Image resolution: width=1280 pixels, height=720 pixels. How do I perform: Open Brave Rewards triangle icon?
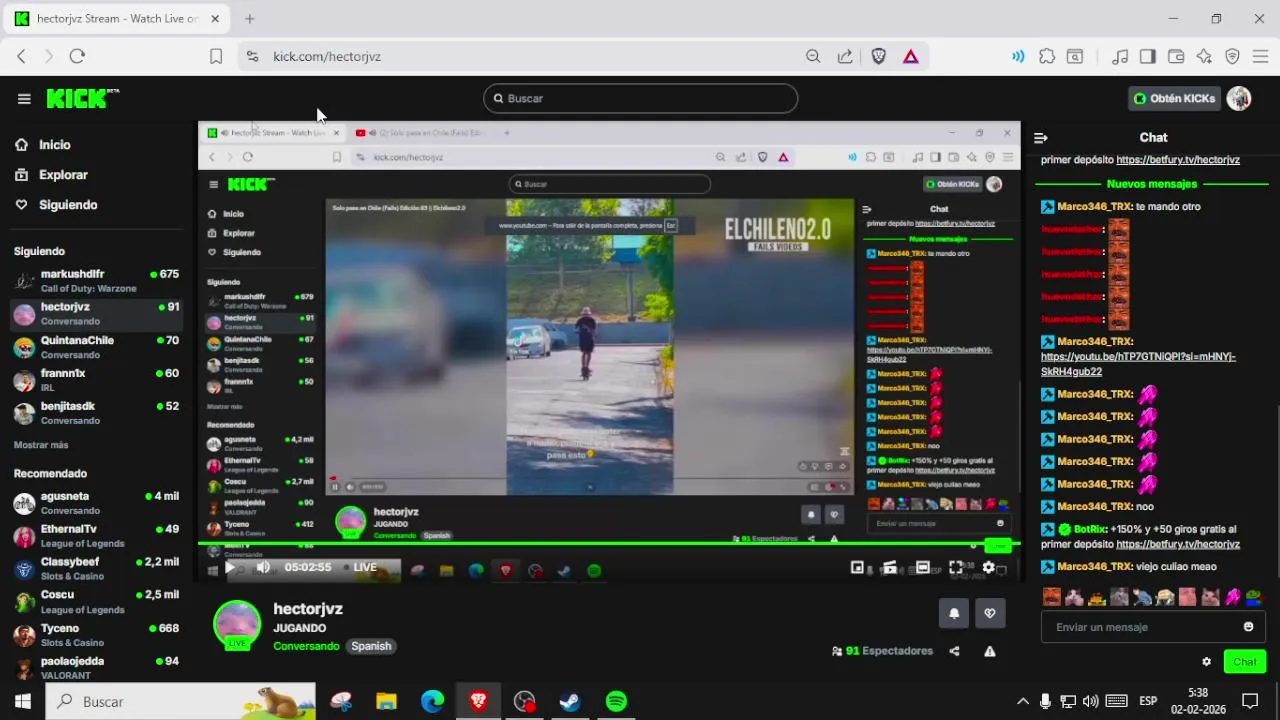point(911,56)
